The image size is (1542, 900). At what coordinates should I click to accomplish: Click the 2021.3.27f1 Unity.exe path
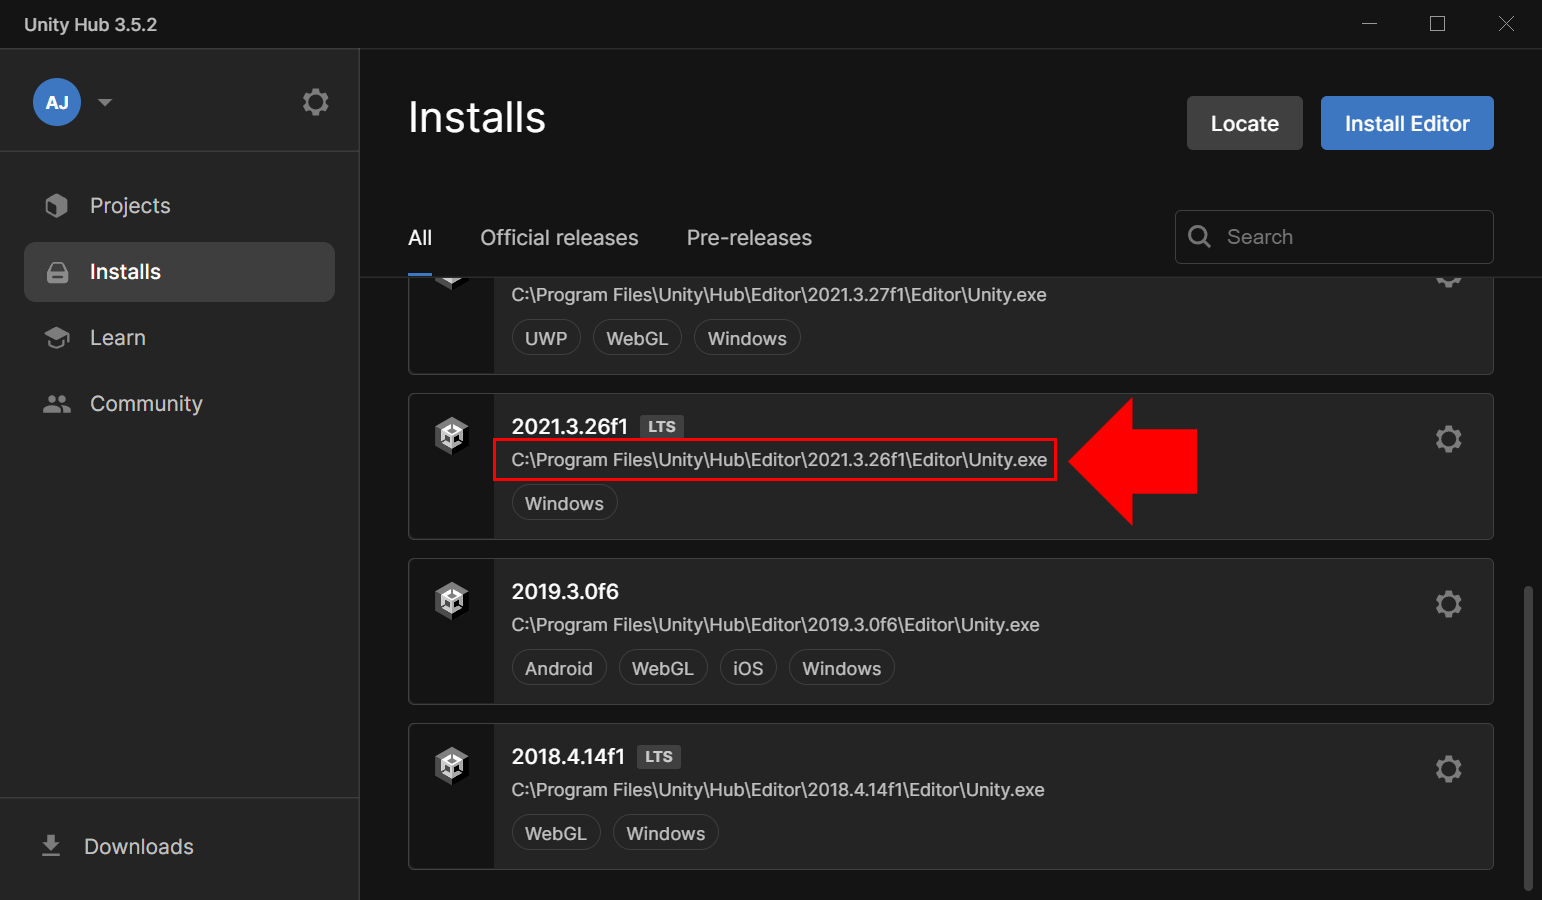tap(779, 295)
